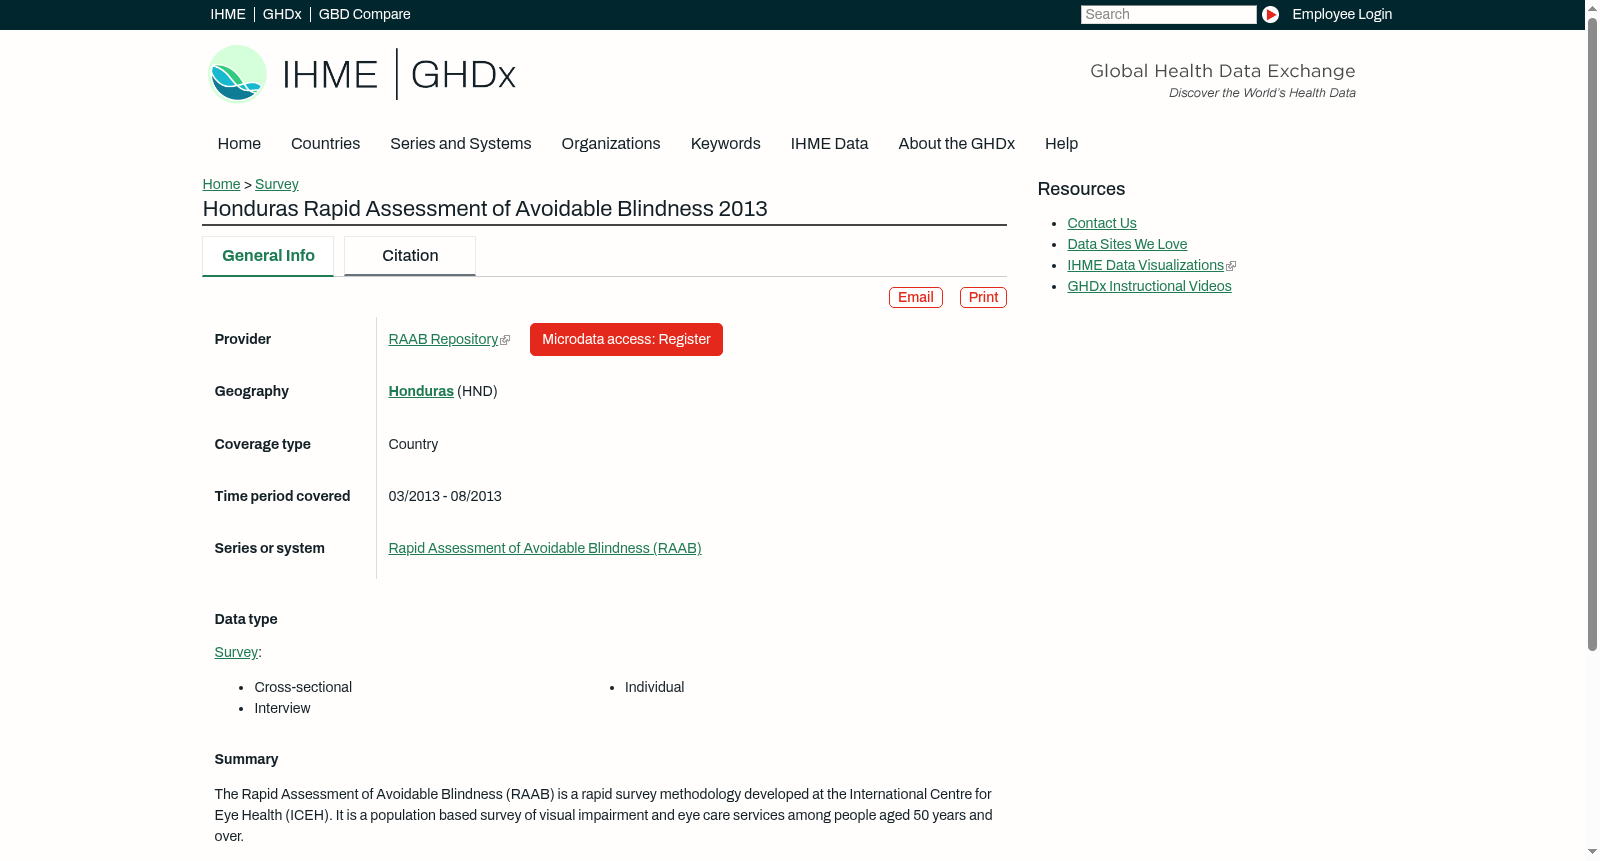Open GHDx Instructional Videos link

1149,286
